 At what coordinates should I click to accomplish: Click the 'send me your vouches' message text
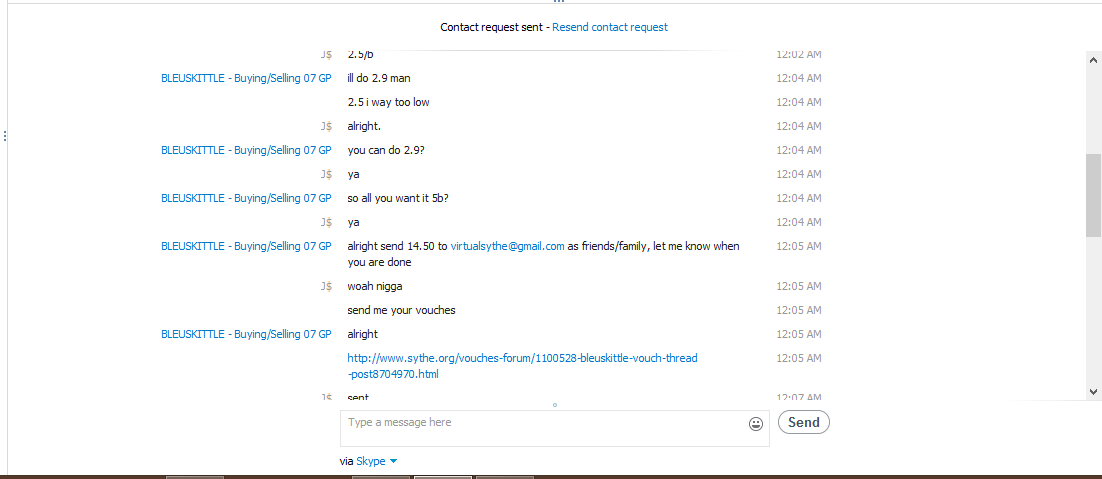click(x=401, y=310)
